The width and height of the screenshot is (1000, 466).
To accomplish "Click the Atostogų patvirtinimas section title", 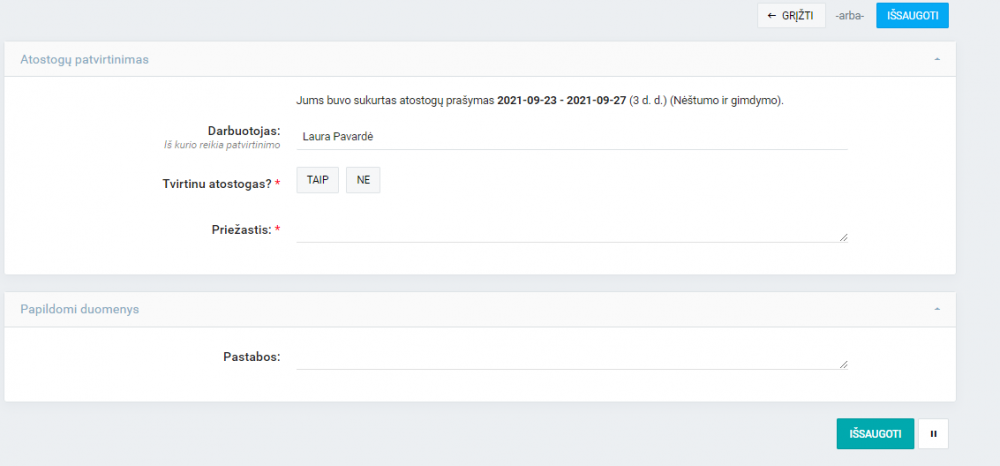I will [x=85, y=59].
